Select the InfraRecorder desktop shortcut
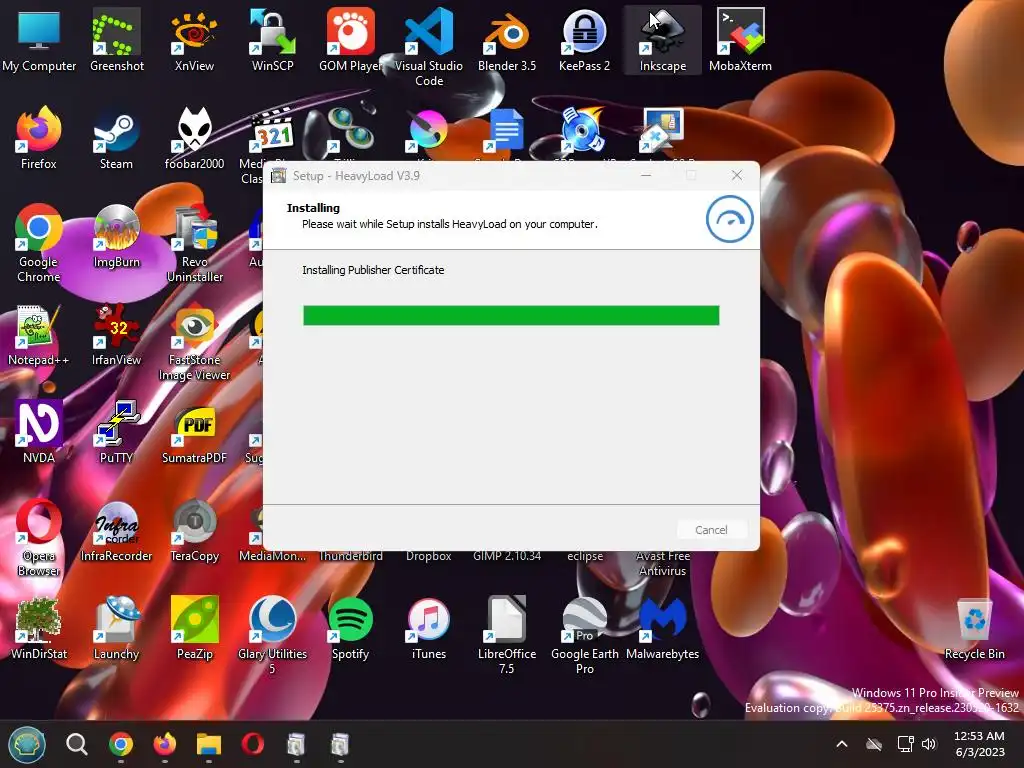 pos(116,530)
